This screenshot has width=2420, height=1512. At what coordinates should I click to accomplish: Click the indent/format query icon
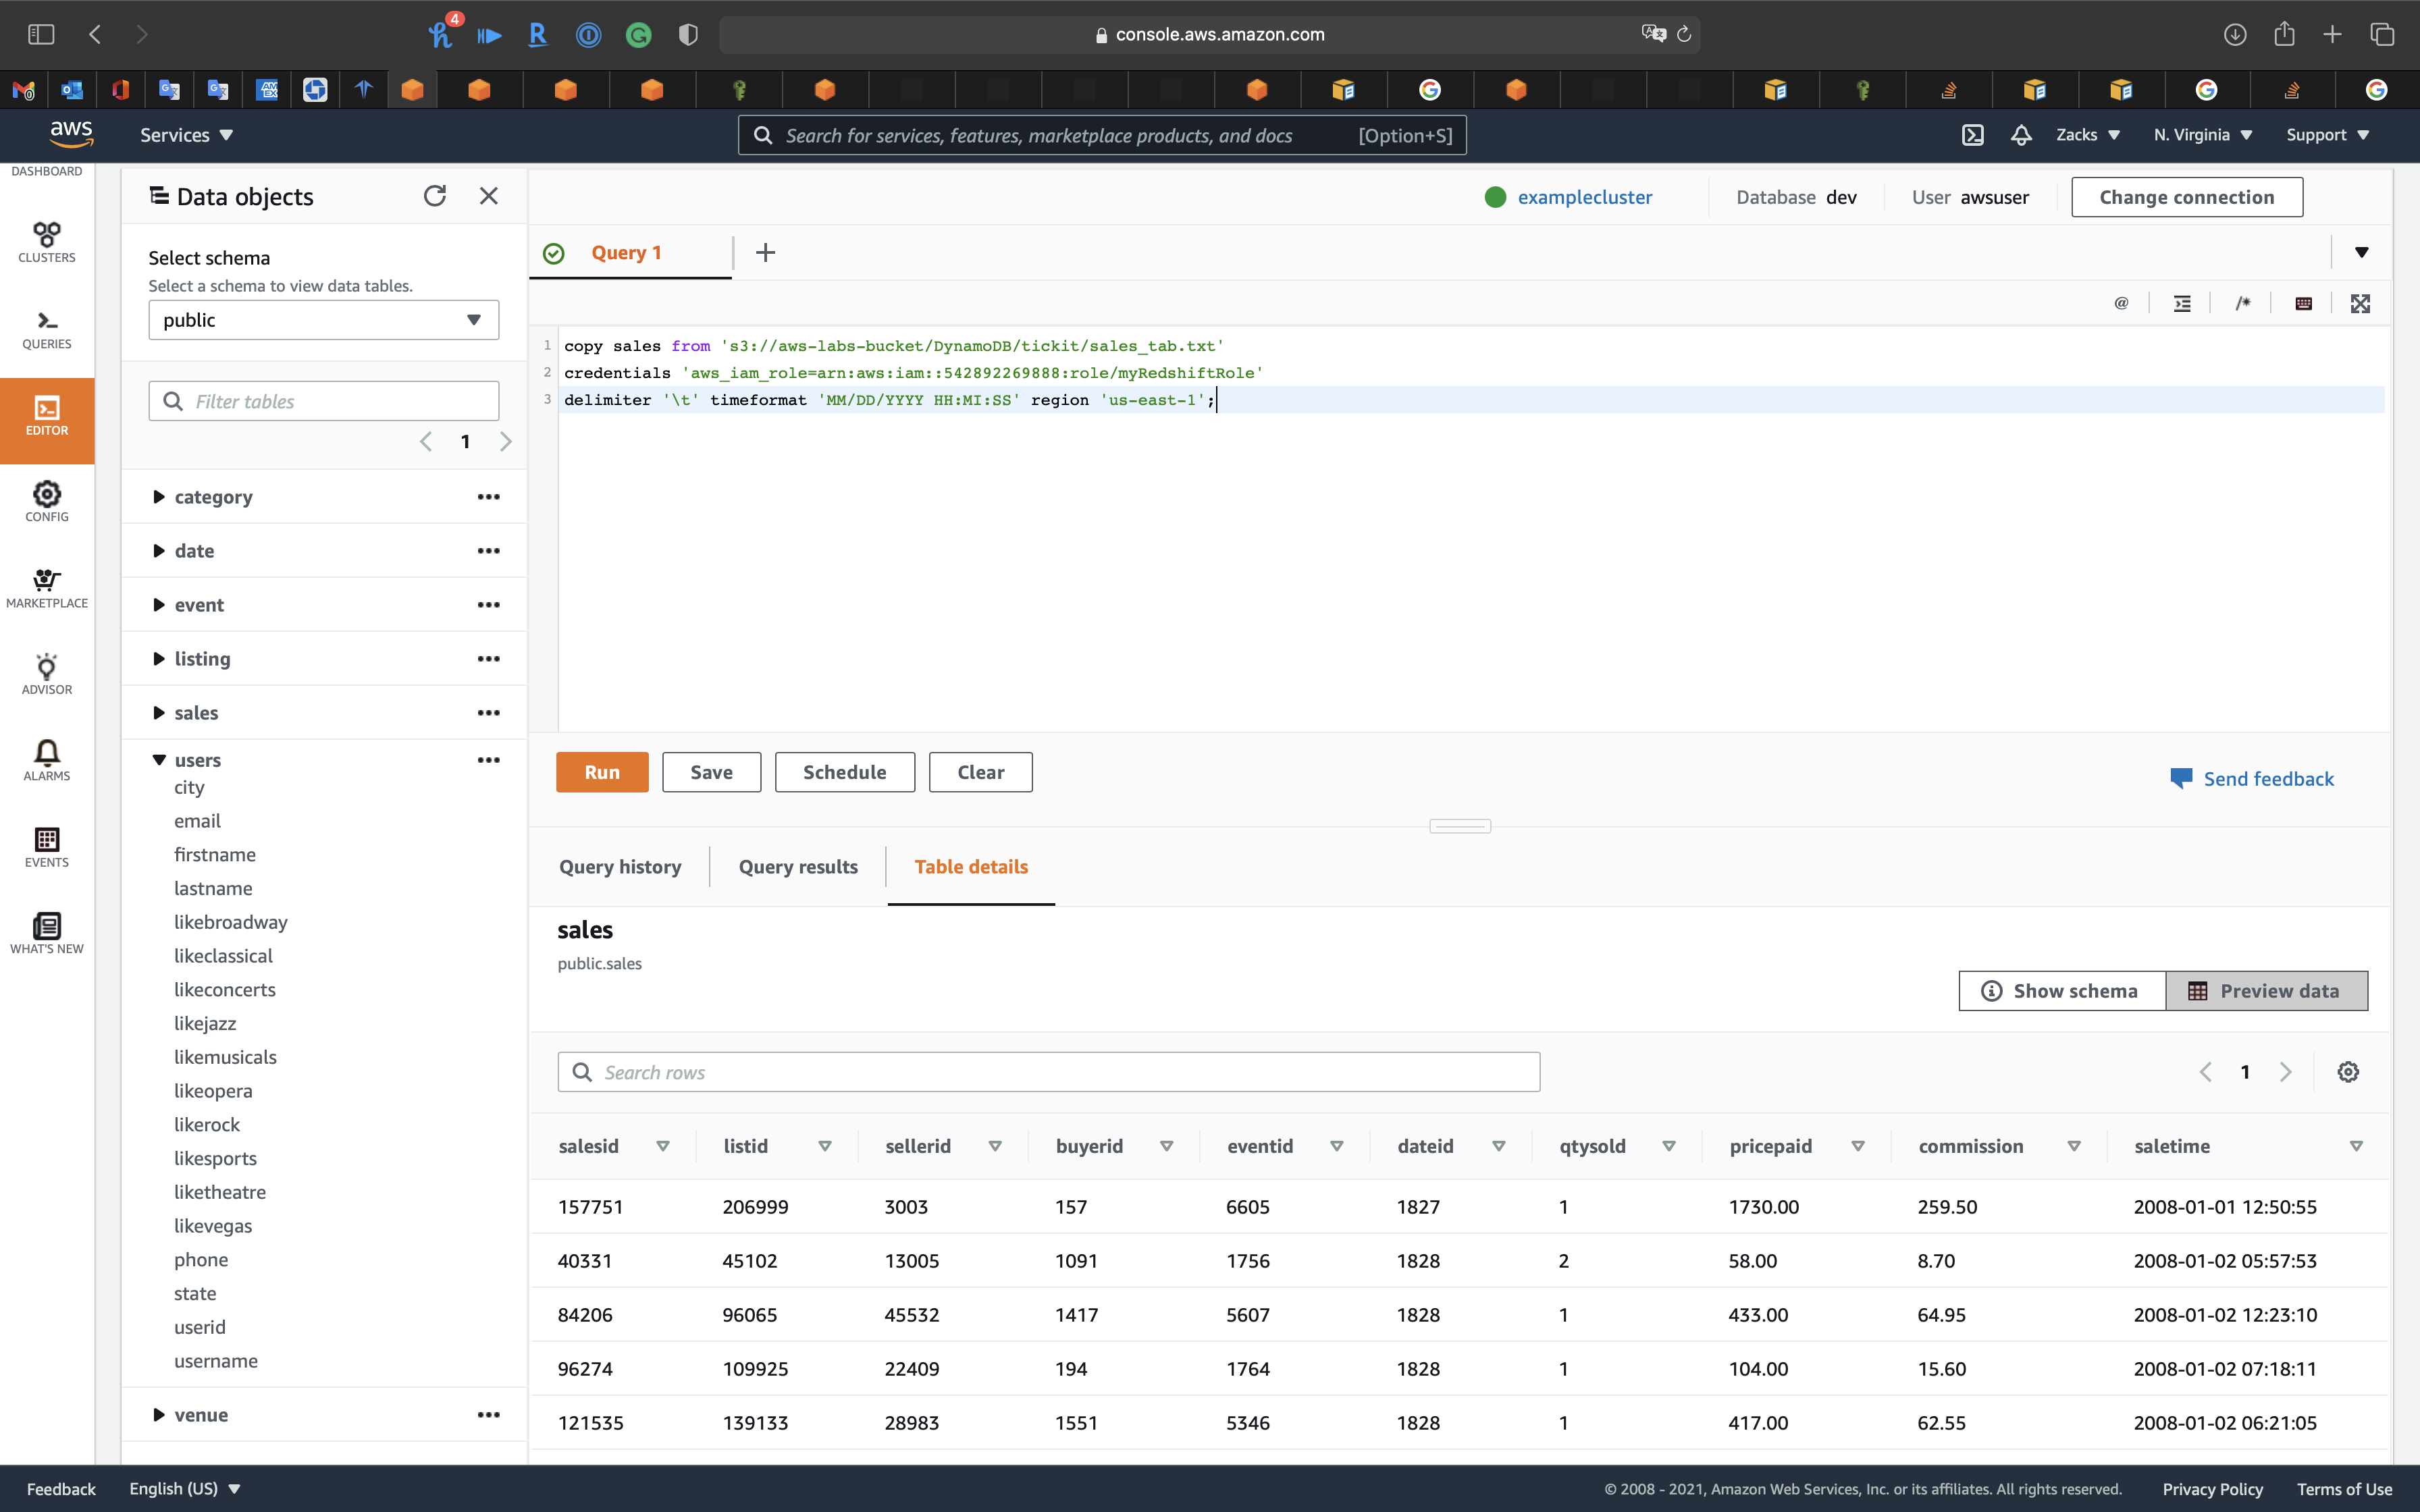(x=2182, y=304)
